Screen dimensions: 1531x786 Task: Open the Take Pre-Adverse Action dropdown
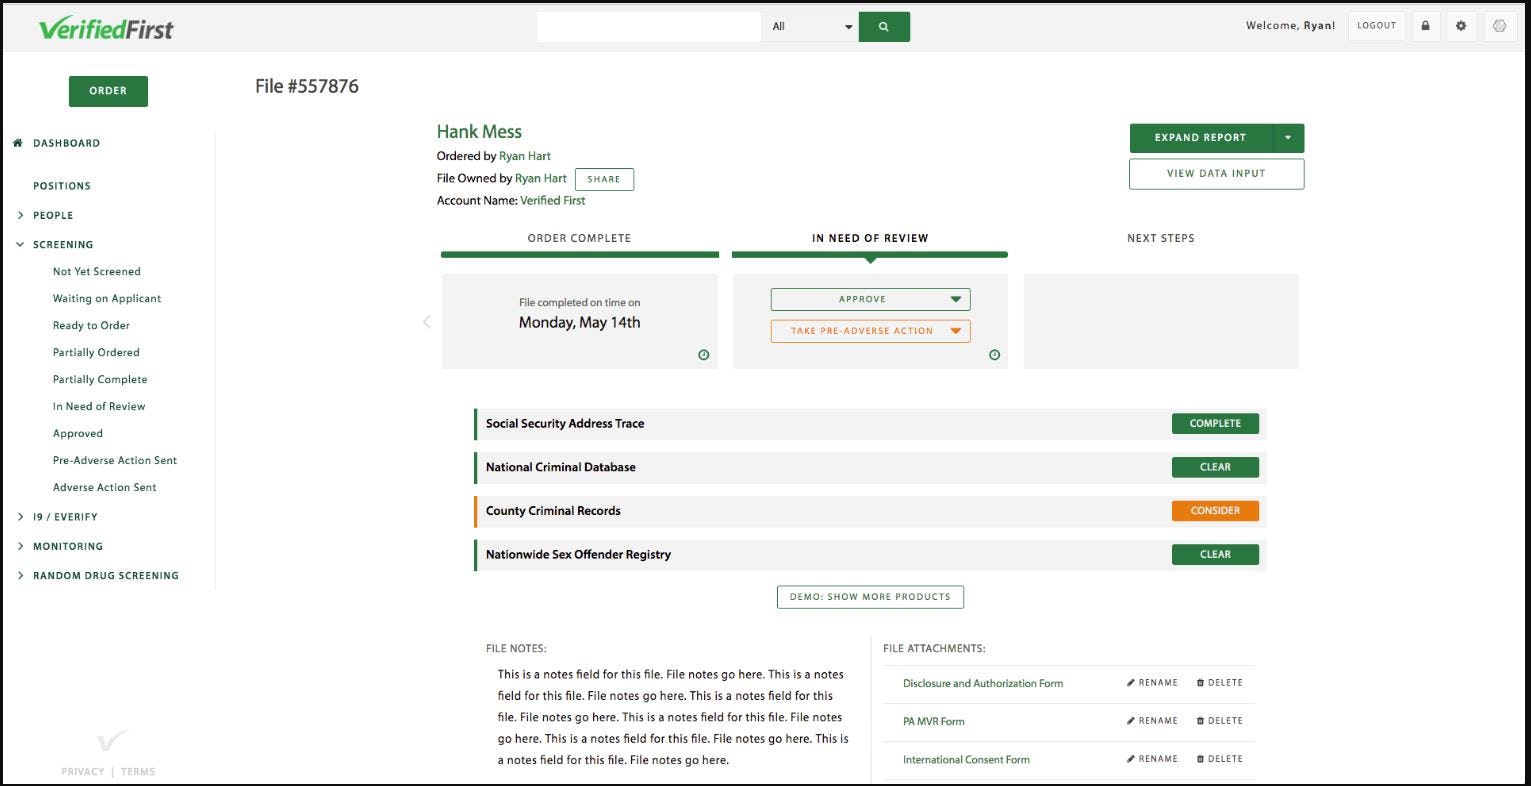[955, 330]
